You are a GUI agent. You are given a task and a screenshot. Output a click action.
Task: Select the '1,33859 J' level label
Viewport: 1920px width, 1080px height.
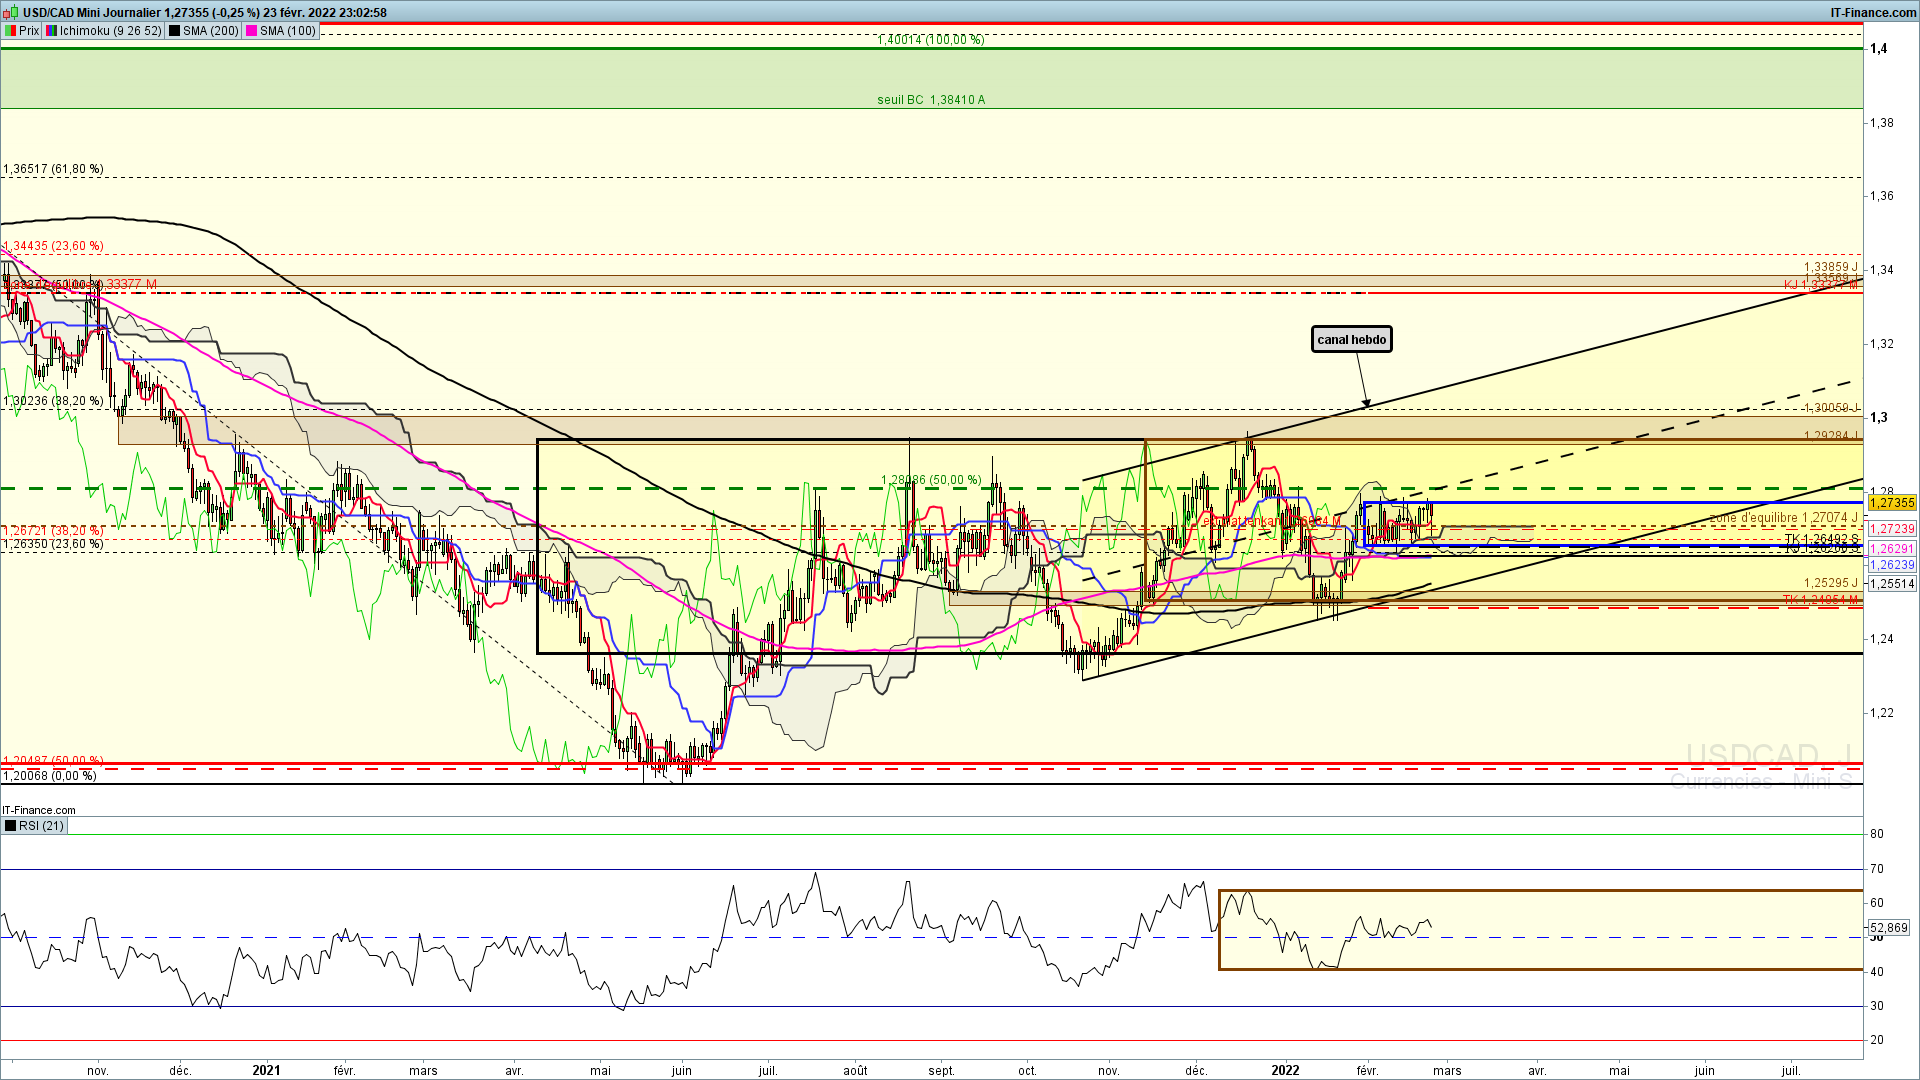click(x=1831, y=267)
